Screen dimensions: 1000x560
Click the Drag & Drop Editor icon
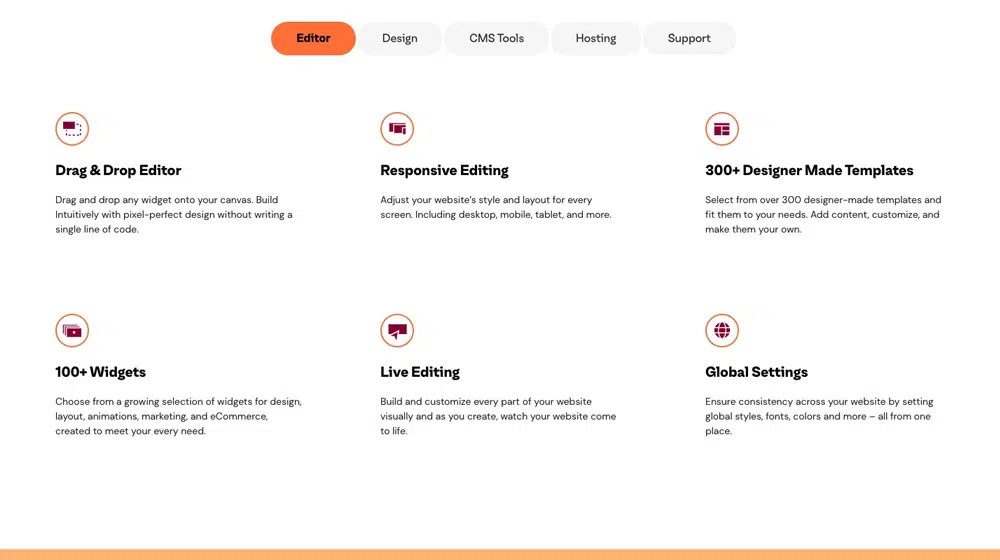coord(72,129)
